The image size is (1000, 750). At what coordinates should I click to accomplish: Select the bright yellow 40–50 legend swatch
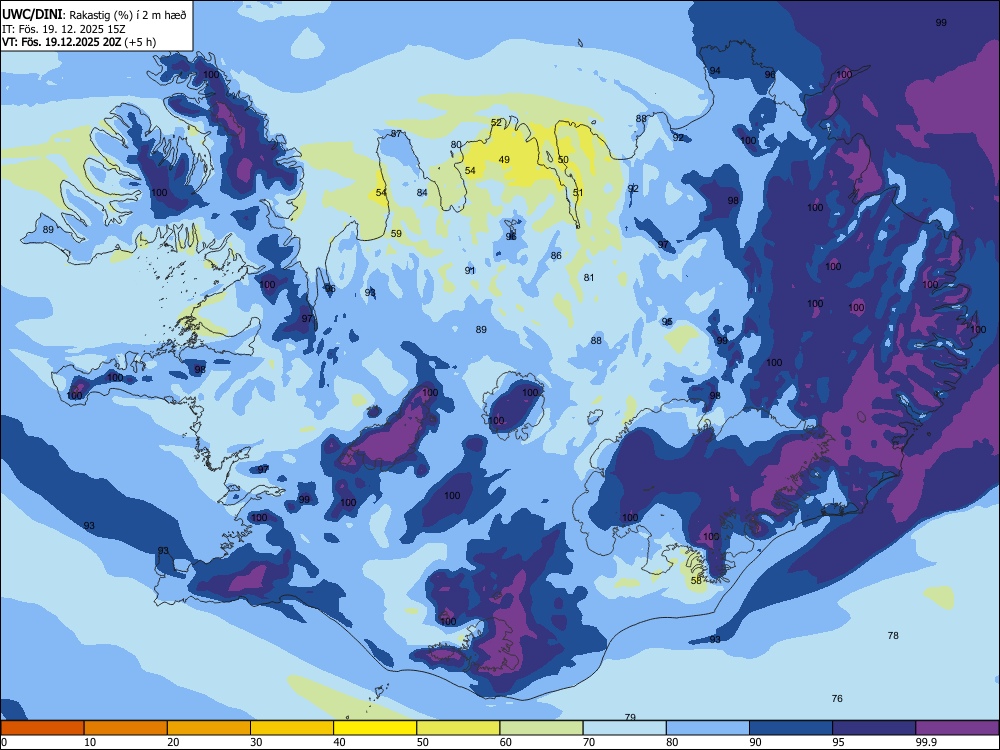375,728
